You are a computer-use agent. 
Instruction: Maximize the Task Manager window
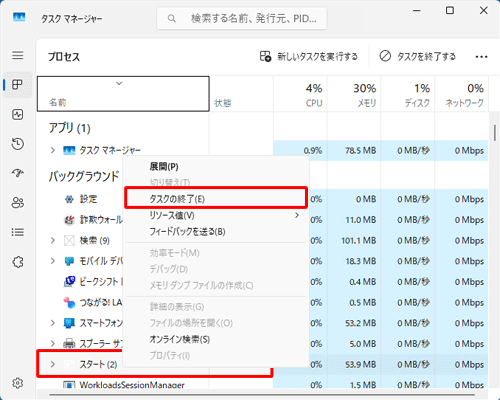(x=450, y=10)
